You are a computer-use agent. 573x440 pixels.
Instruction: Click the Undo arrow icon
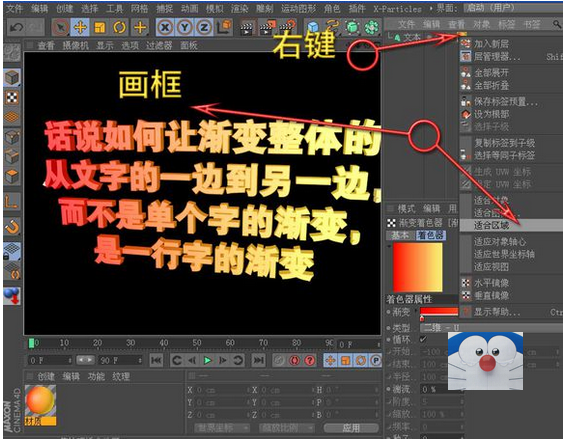pyautogui.click(x=16, y=28)
